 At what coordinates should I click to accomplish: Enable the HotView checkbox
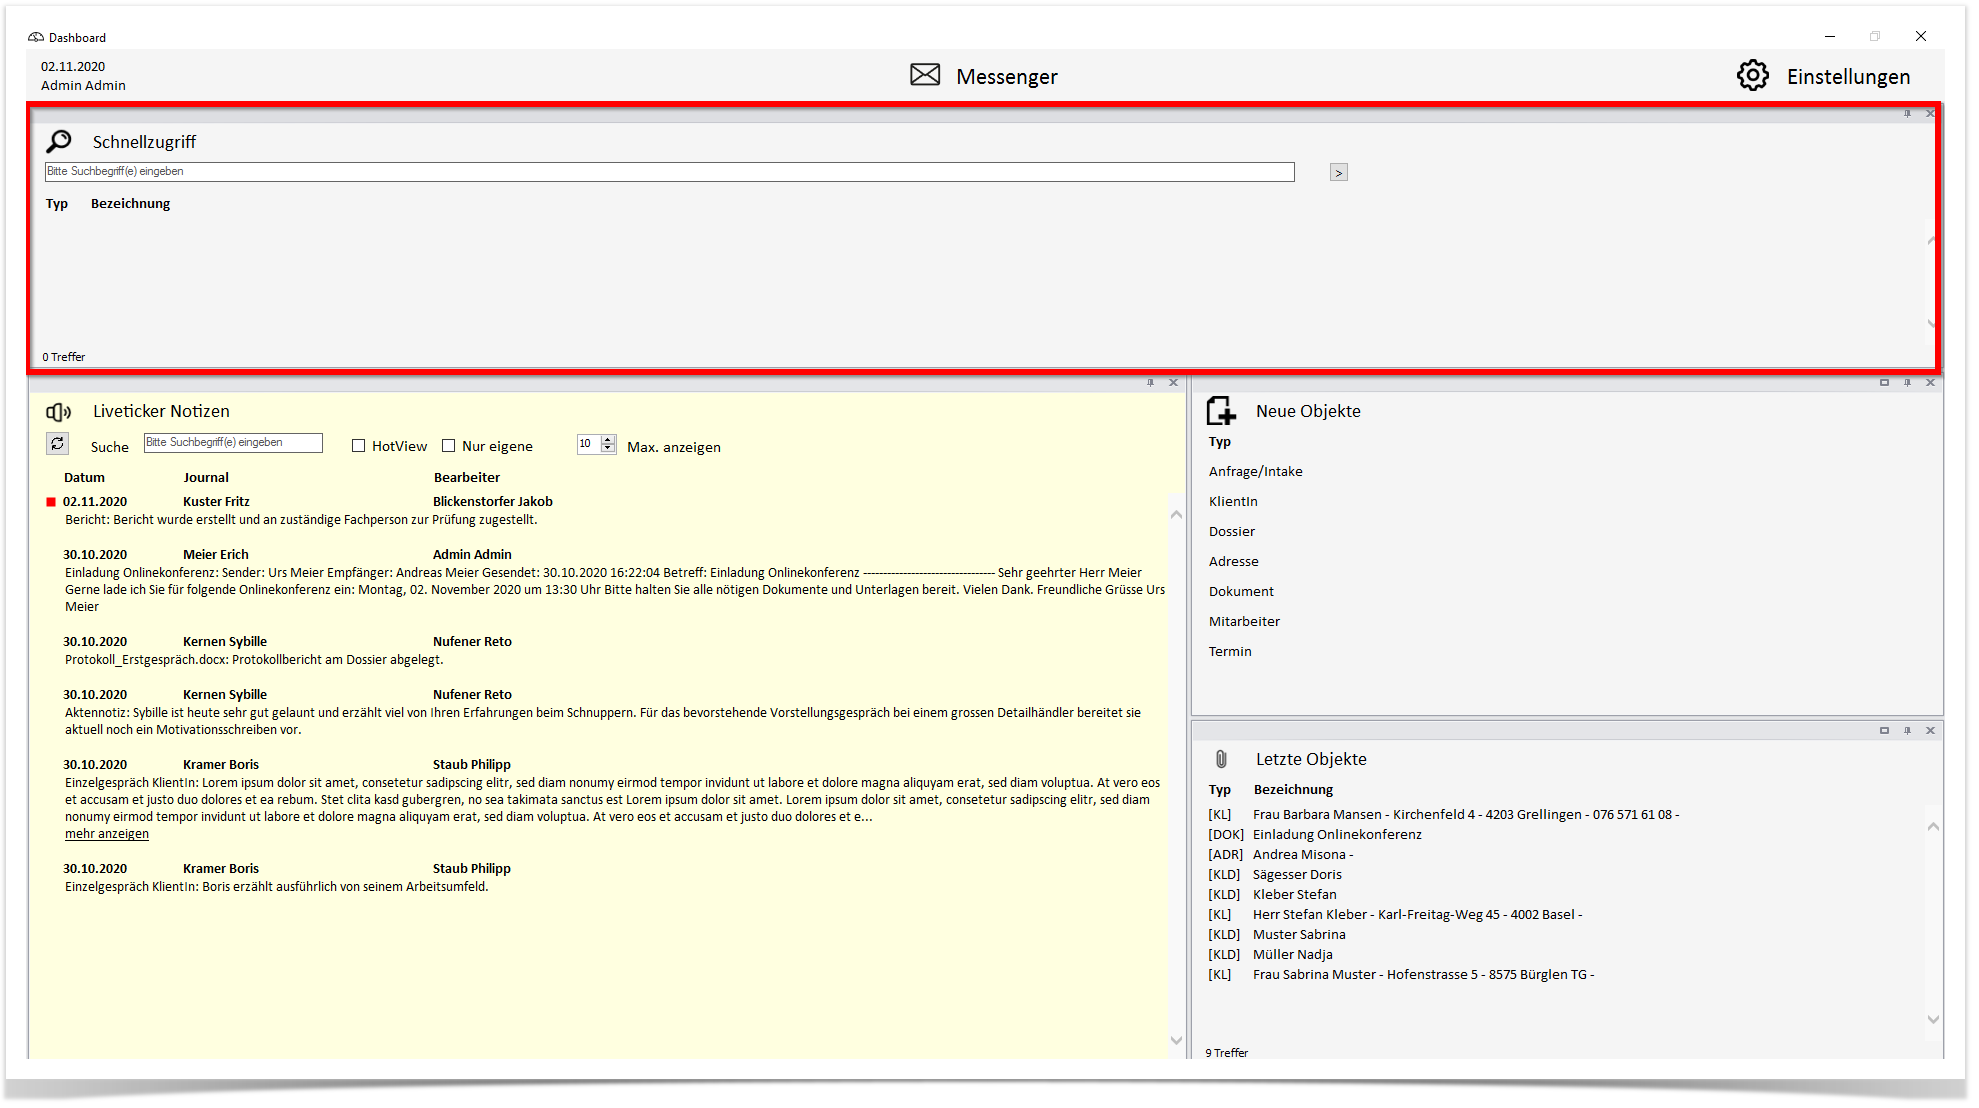[x=358, y=446]
